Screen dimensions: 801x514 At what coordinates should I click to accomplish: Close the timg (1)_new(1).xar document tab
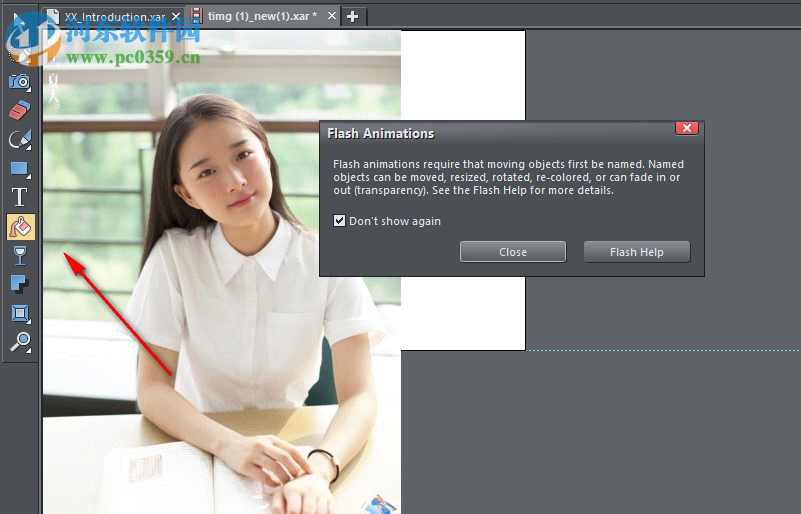coord(332,16)
